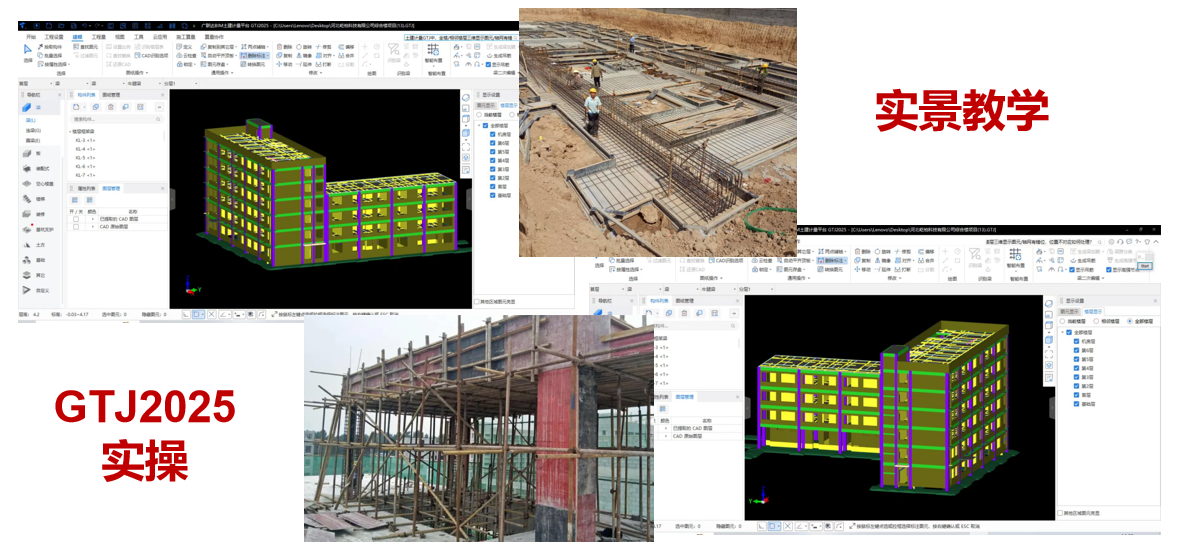Click 旋转 tool in upper-left window ribbon
The width and height of the screenshot is (1186, 554).
point(304,47)
